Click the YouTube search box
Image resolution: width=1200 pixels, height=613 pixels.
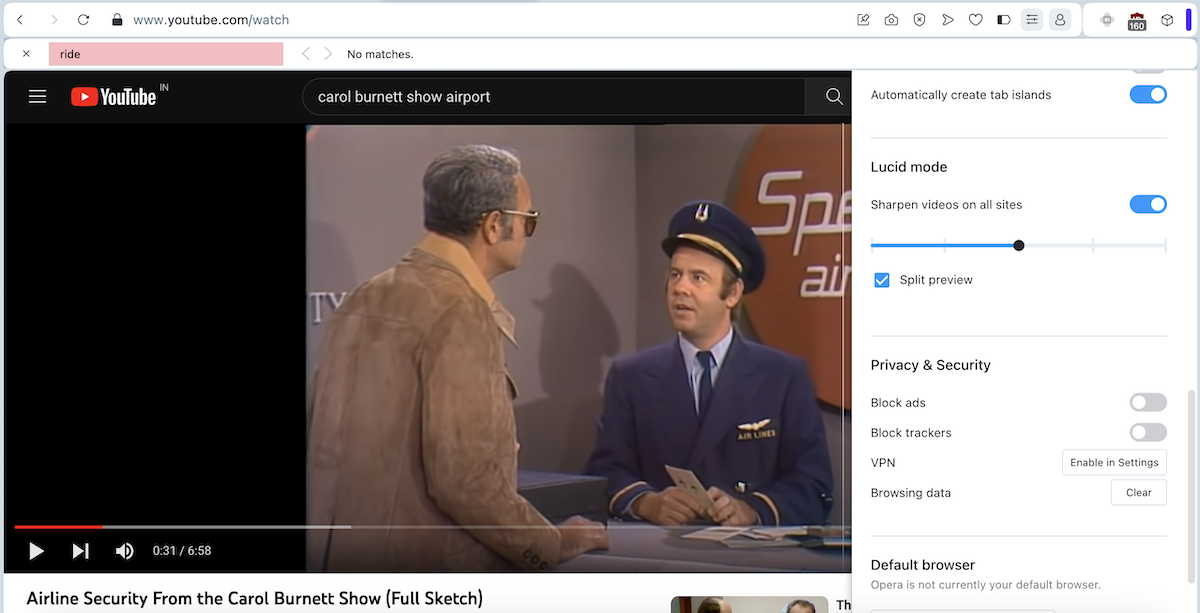coord(554,97)
